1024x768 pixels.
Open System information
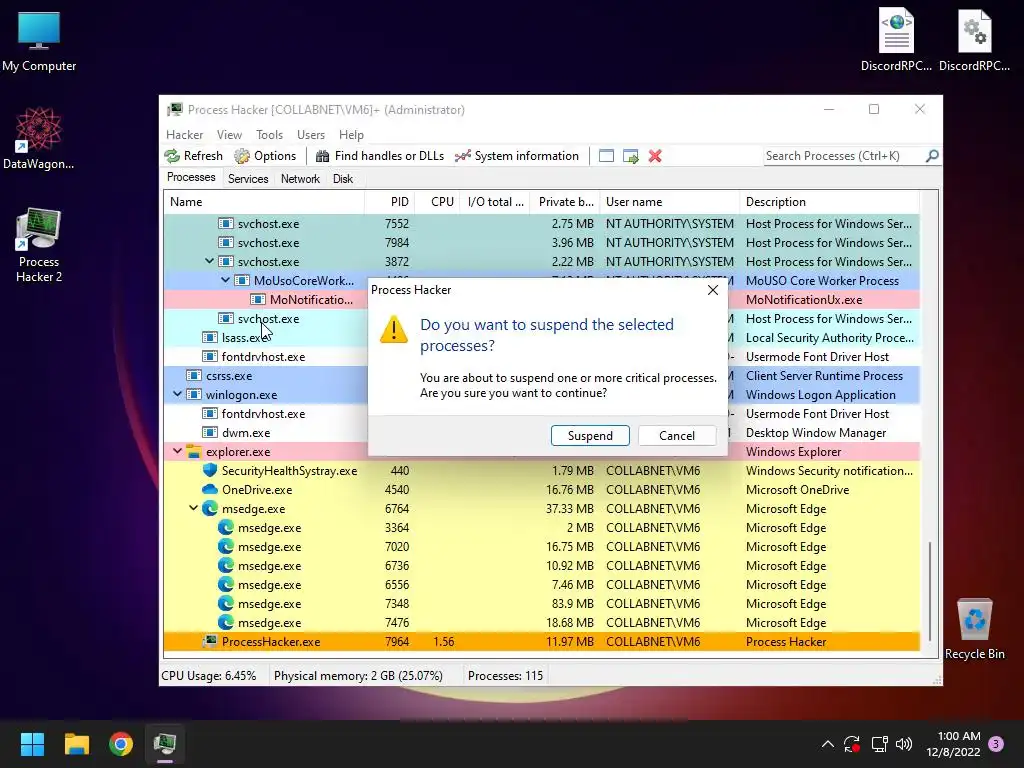pos(517,156)
